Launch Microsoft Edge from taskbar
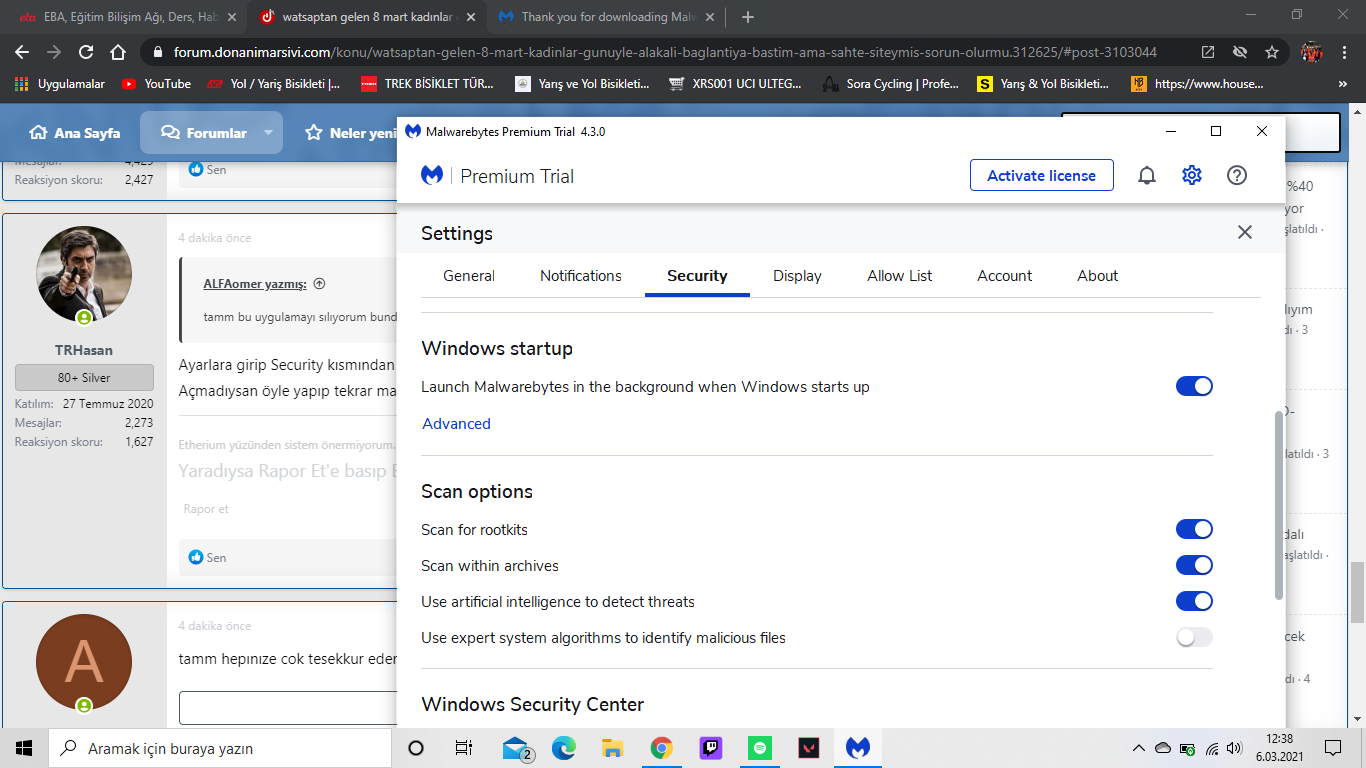Image resolution: width=1366 pixels, height=768 pixels. coord(565,748)
